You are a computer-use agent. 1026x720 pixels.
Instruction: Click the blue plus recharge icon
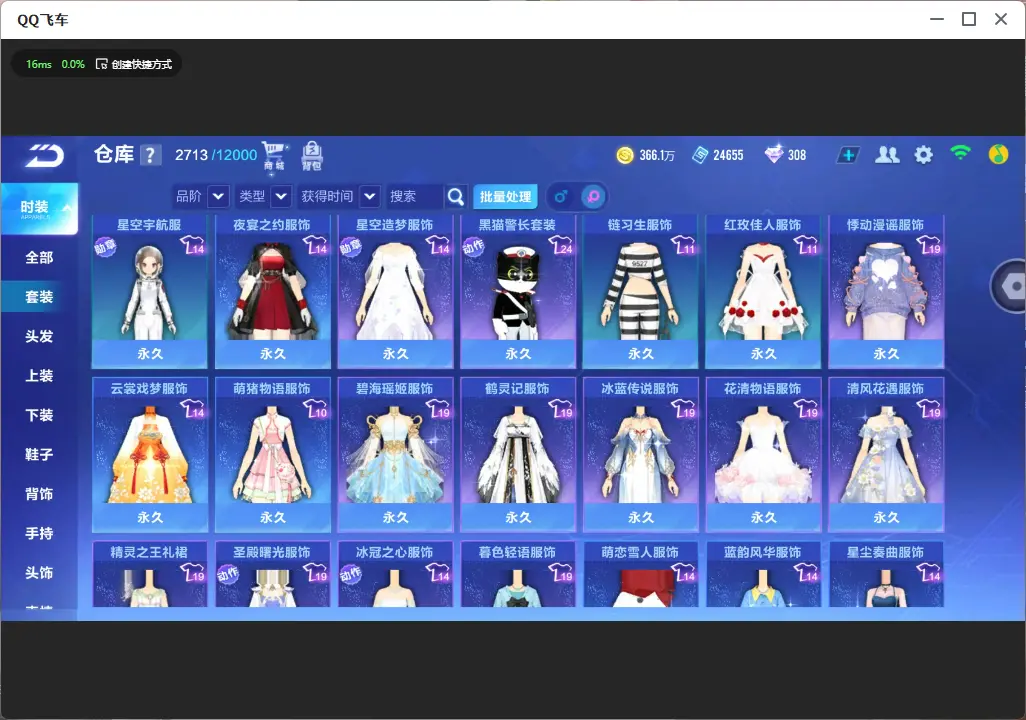tap(848, 155)
